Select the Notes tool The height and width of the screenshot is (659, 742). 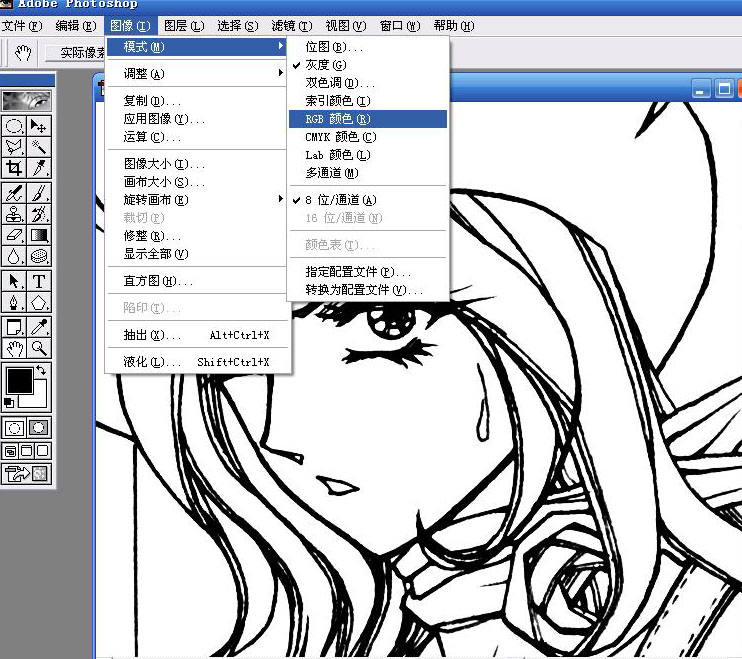[x=14, y=327]
